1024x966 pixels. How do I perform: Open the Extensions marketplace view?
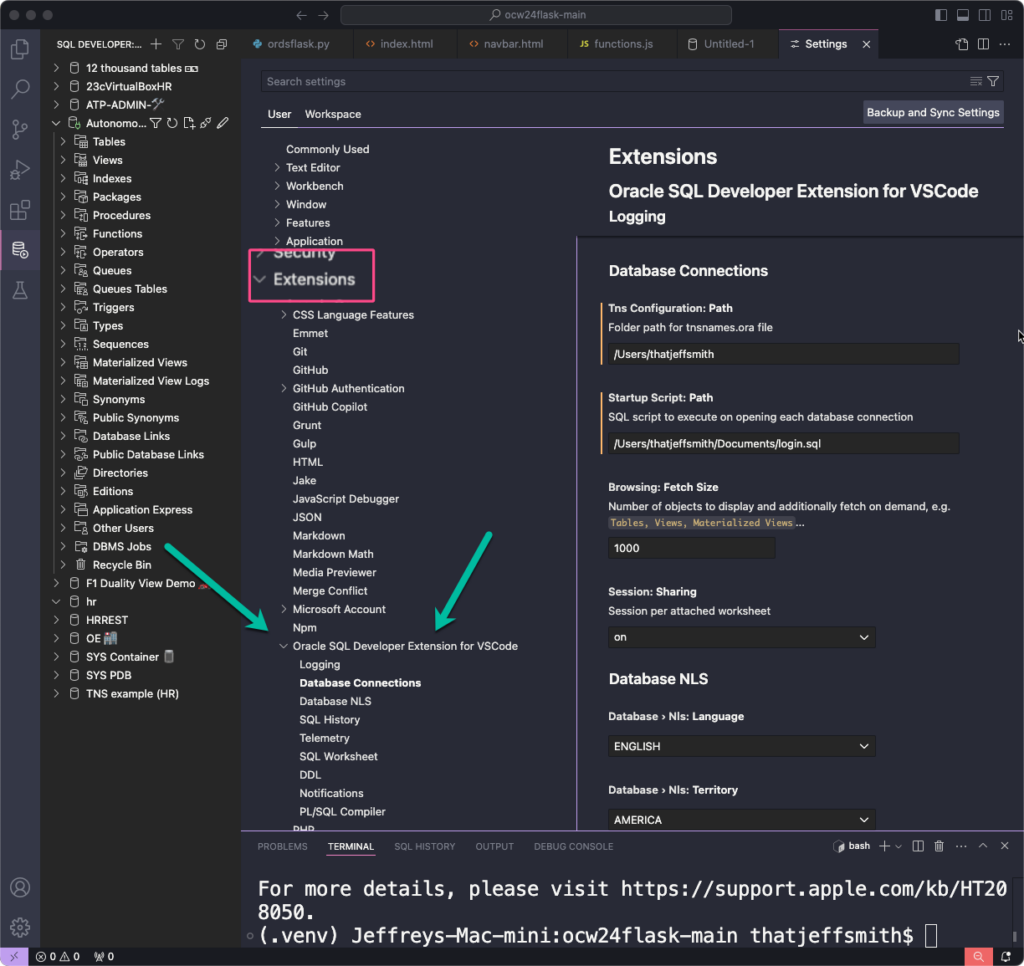tap(20, 210)
